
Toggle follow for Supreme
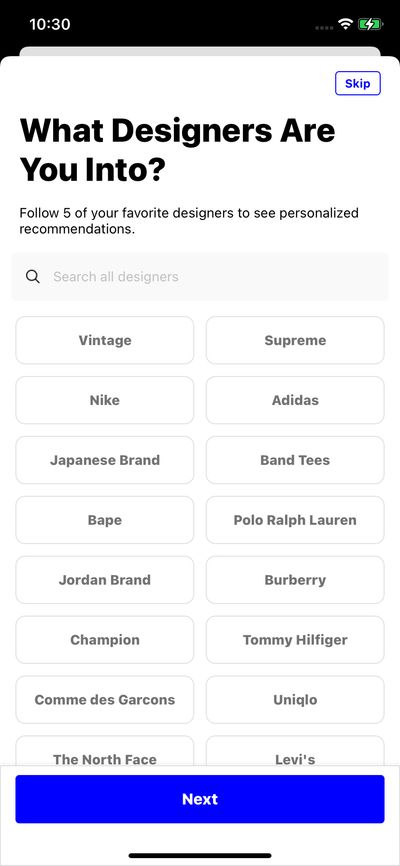click(295, 340)
